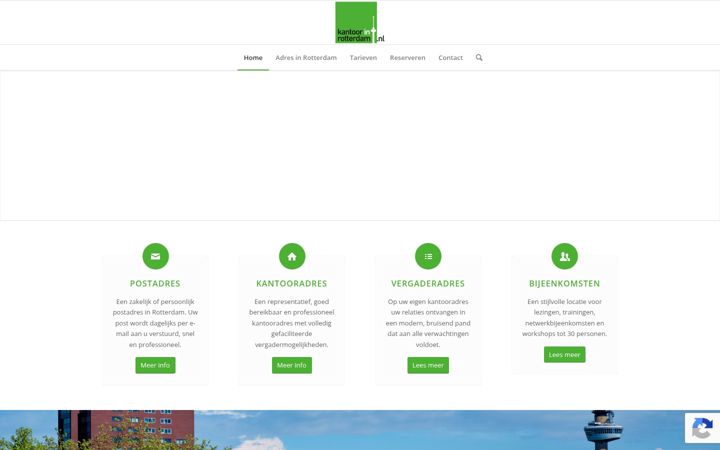Click text 'Een stijlvolle locatie voor'

[x=564, y=302]
